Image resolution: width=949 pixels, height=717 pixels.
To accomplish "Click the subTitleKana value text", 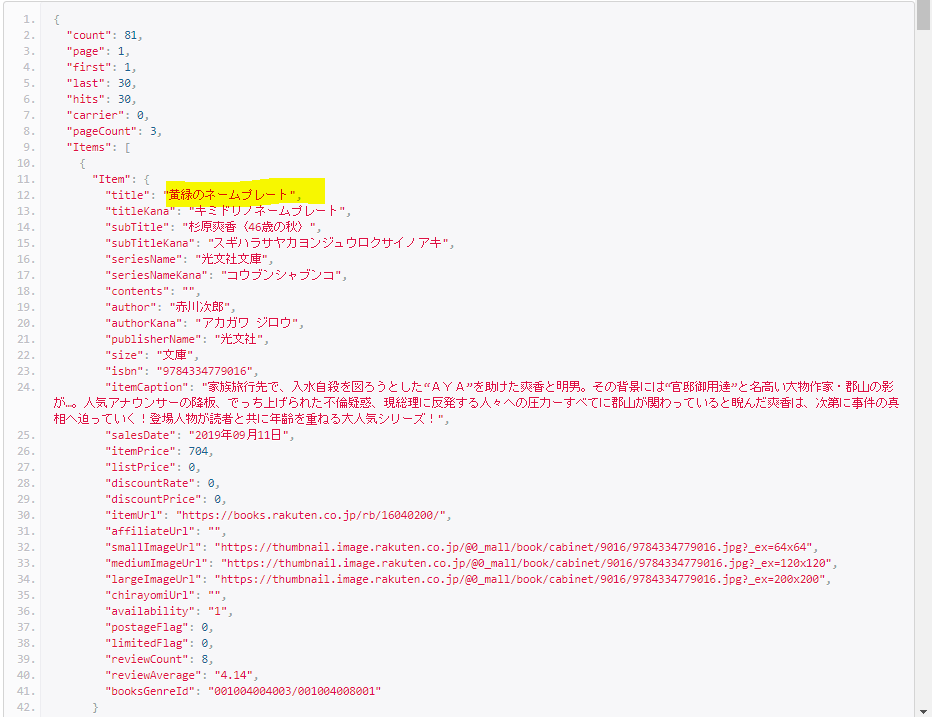I will tap(329, 243).
